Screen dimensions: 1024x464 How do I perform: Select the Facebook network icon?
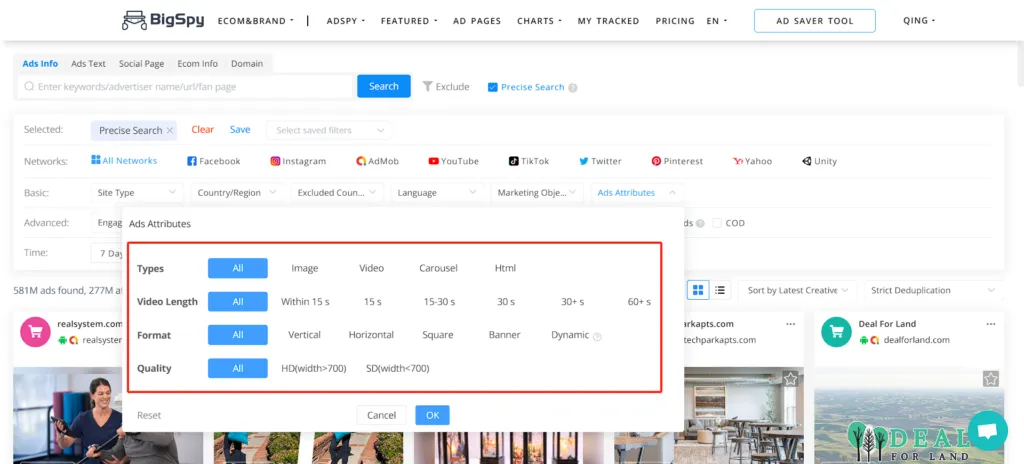pos(192,161)
